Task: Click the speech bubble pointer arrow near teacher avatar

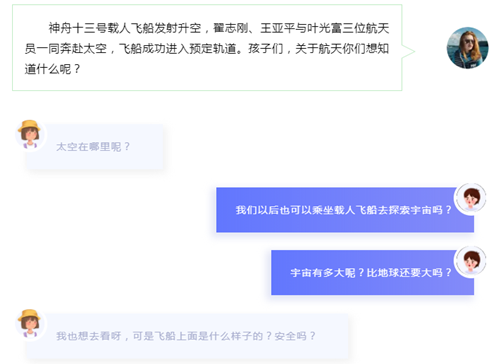Action: pyautogui.click(x=408, y=52)
